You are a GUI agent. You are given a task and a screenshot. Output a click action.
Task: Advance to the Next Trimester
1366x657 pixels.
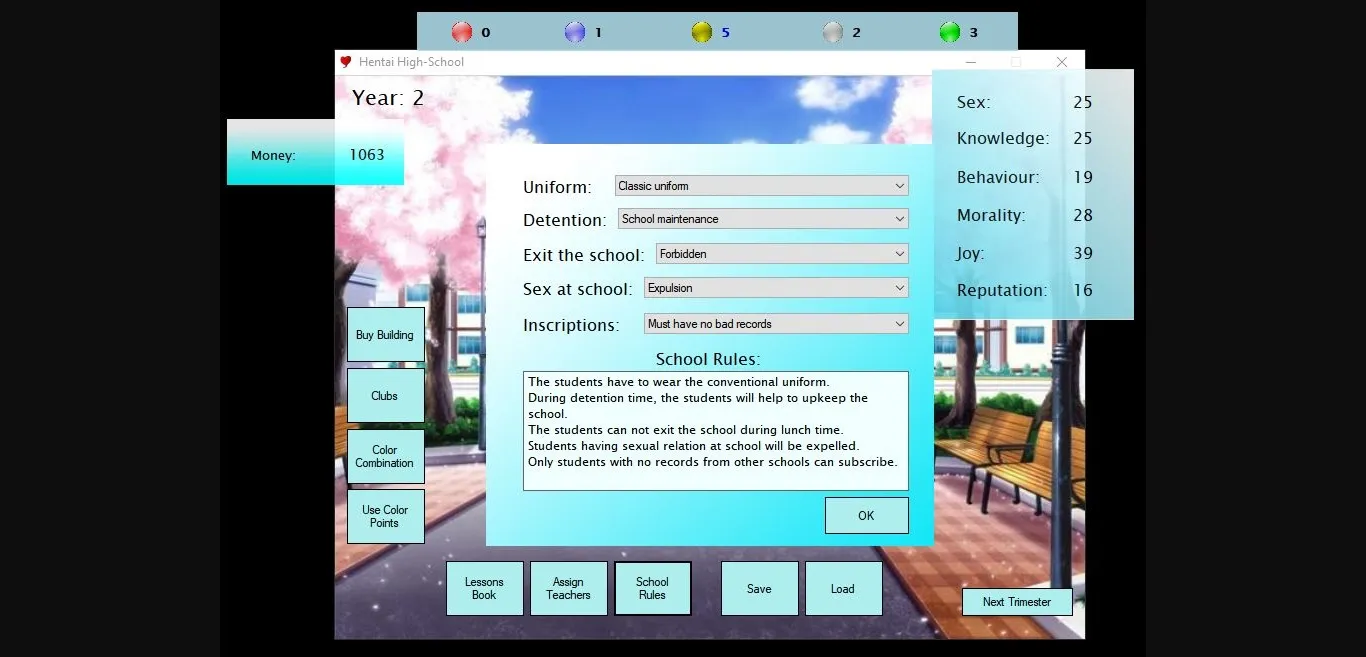pyautogui.click(x=1016, y=602)
